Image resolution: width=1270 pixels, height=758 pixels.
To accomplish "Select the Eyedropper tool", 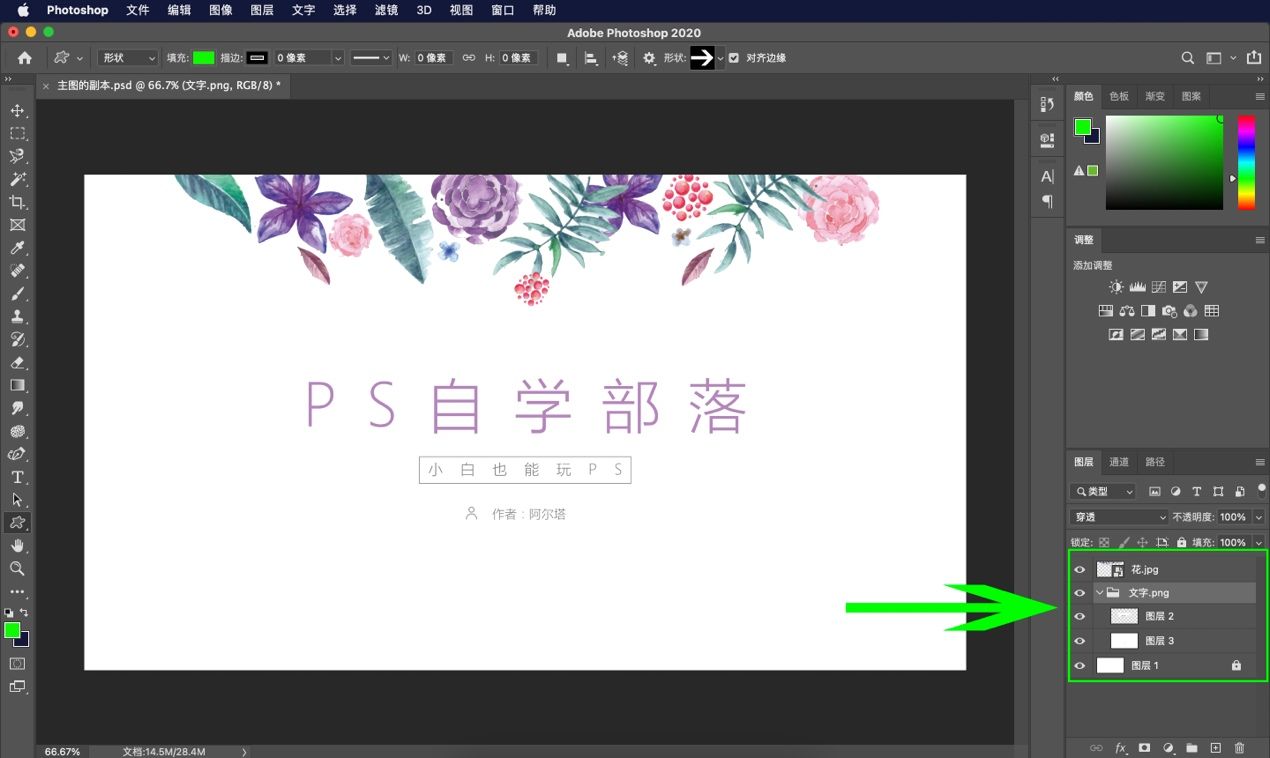I will [16, 248].
